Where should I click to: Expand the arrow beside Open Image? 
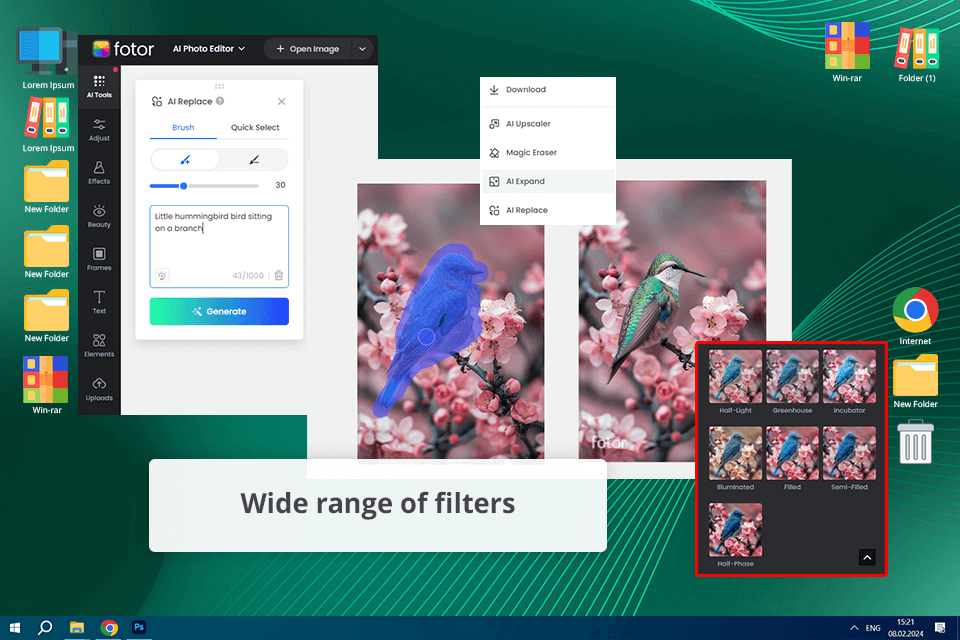362,49
